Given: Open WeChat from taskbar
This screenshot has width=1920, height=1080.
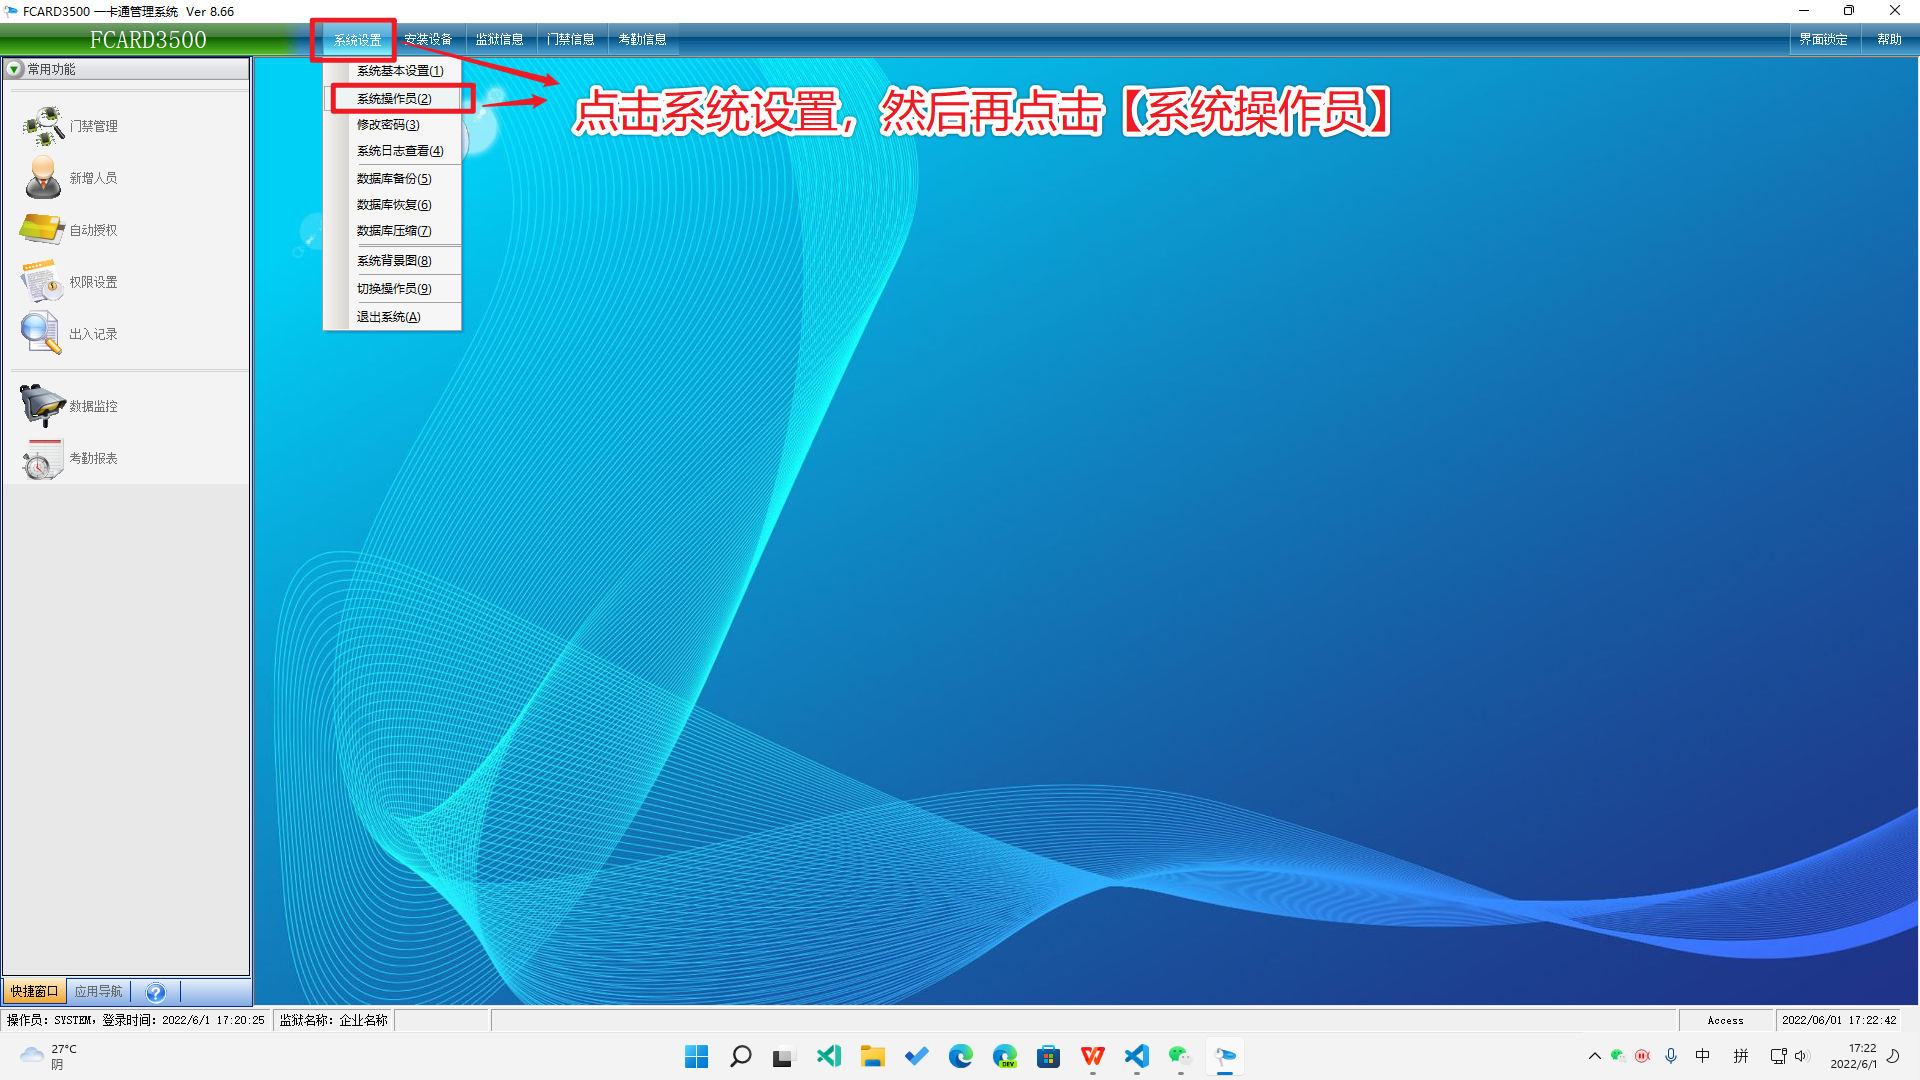Looking at the screenshot, I should 1181,1056.
